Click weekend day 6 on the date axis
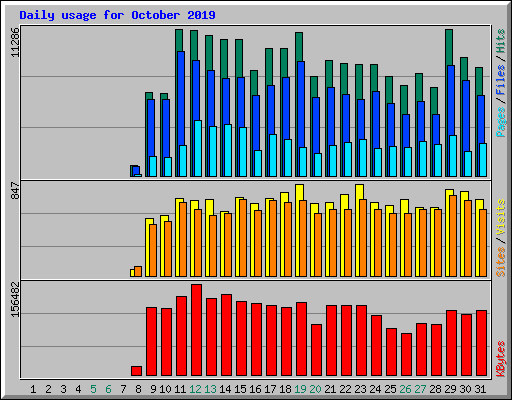This screenshot has width=512, height=400. tap(108, 389)
